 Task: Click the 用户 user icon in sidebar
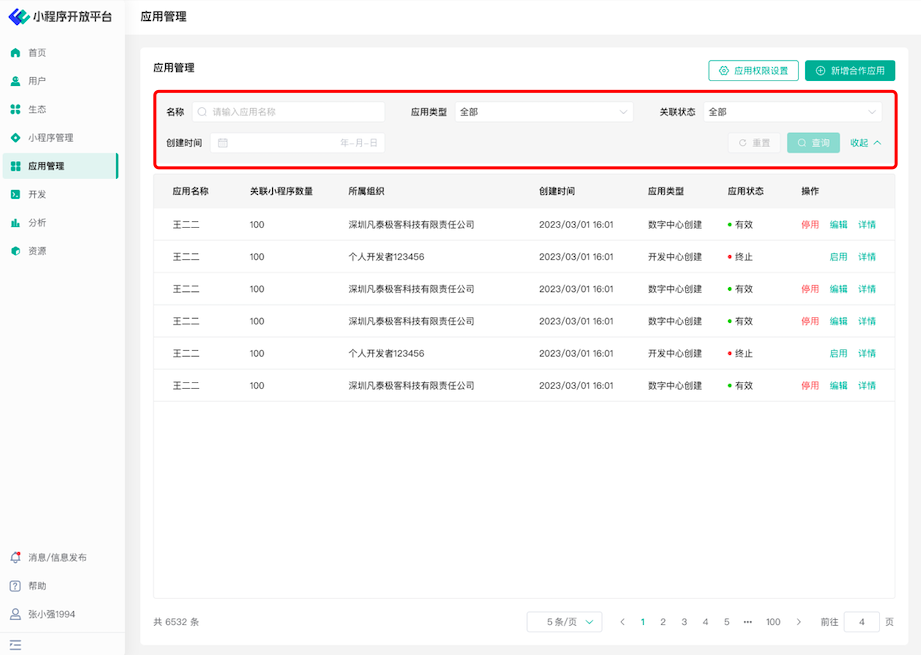coord(15,81)
